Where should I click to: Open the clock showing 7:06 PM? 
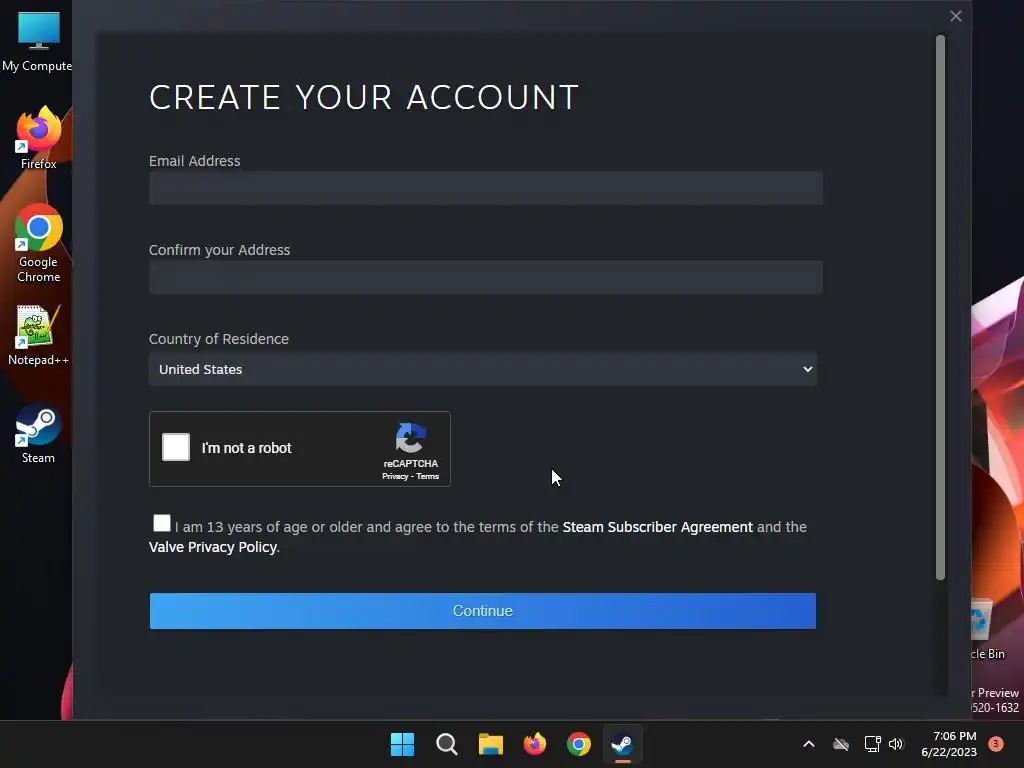tap(949, 744)
